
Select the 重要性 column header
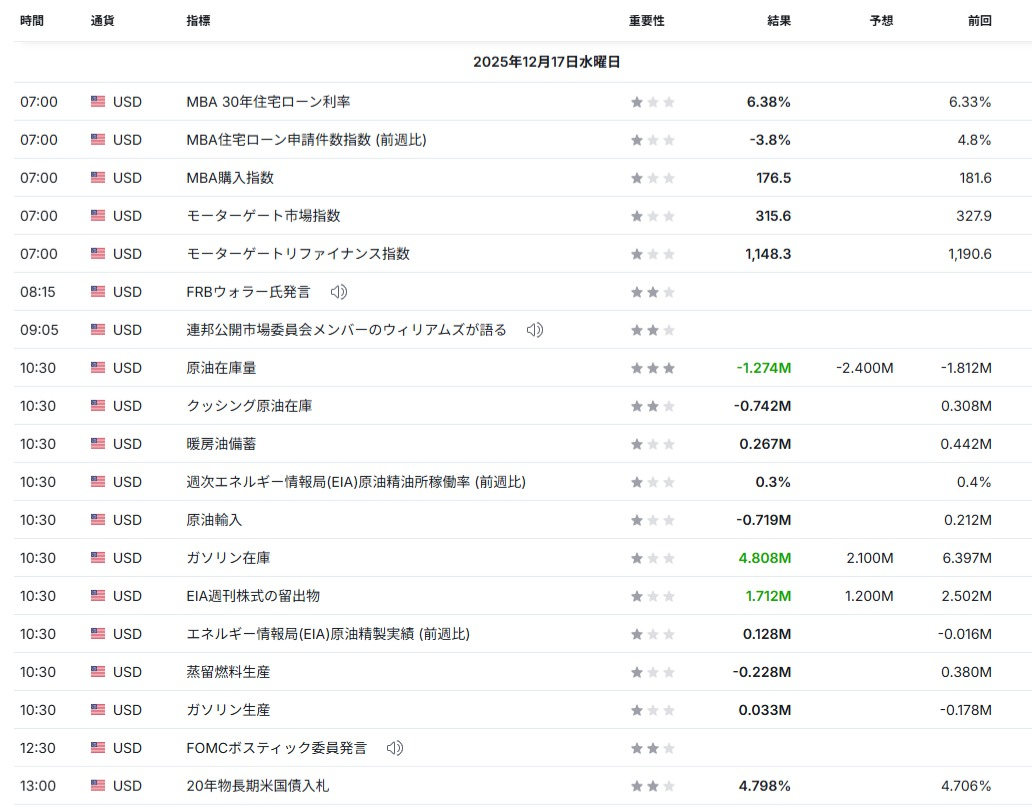point(646,21)
